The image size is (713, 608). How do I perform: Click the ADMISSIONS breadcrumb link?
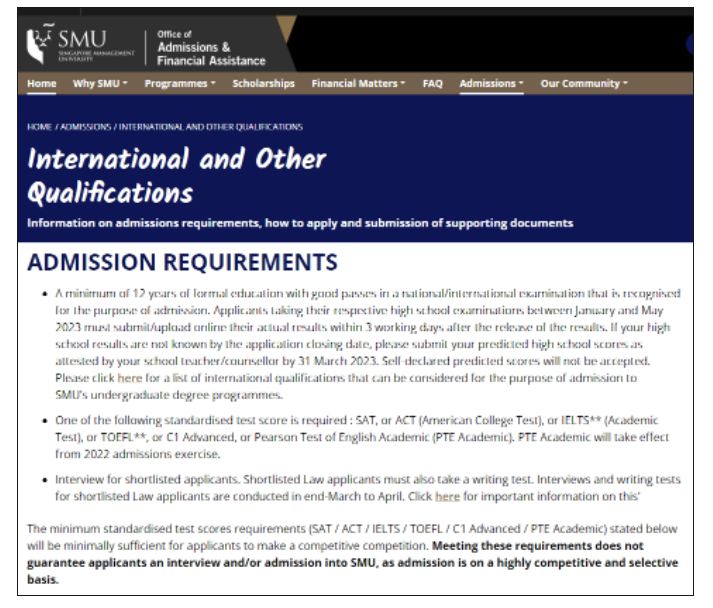pos(86,127)
